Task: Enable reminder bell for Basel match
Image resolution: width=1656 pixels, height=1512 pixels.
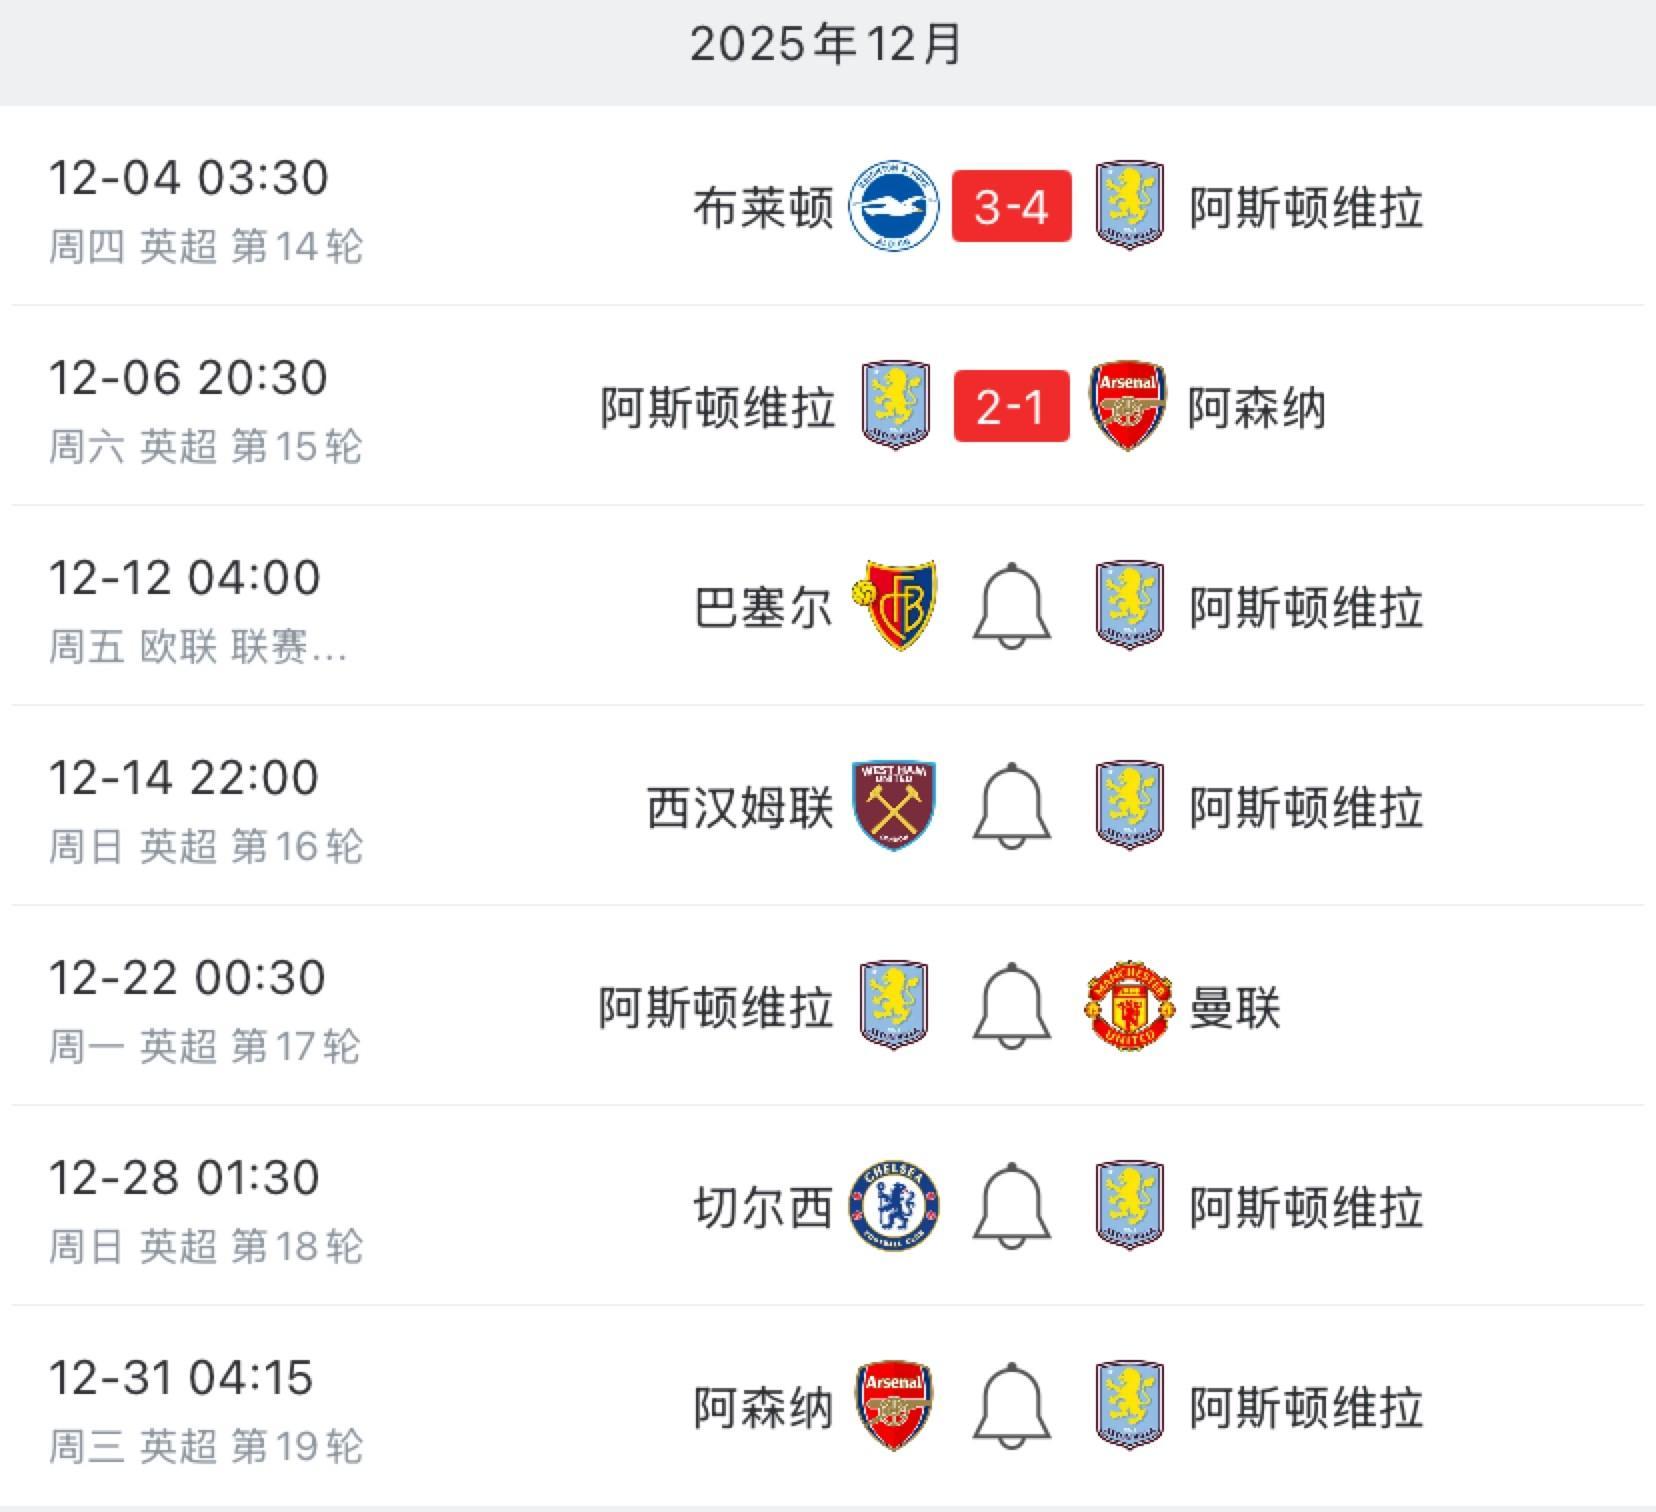Action: pyautogui.click(x=1011, y=606)
